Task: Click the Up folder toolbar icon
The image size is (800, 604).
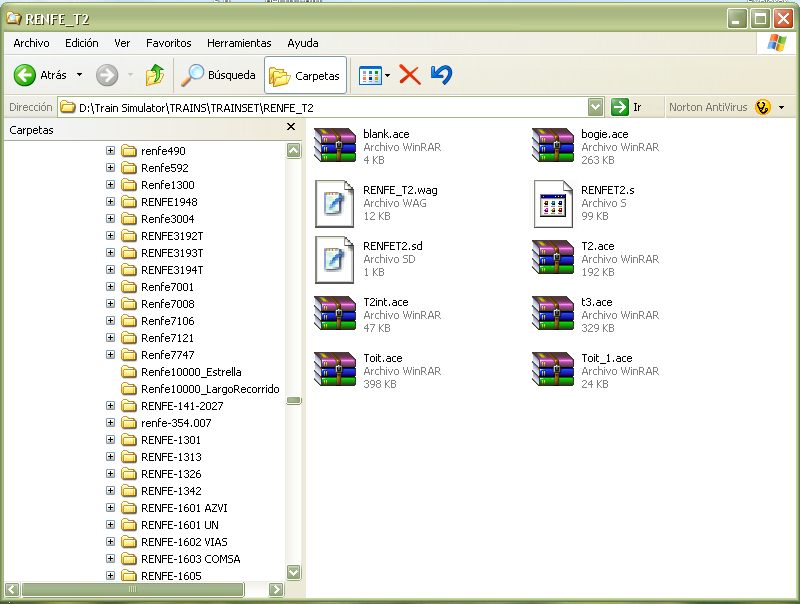Action: (x=154, y=75)
